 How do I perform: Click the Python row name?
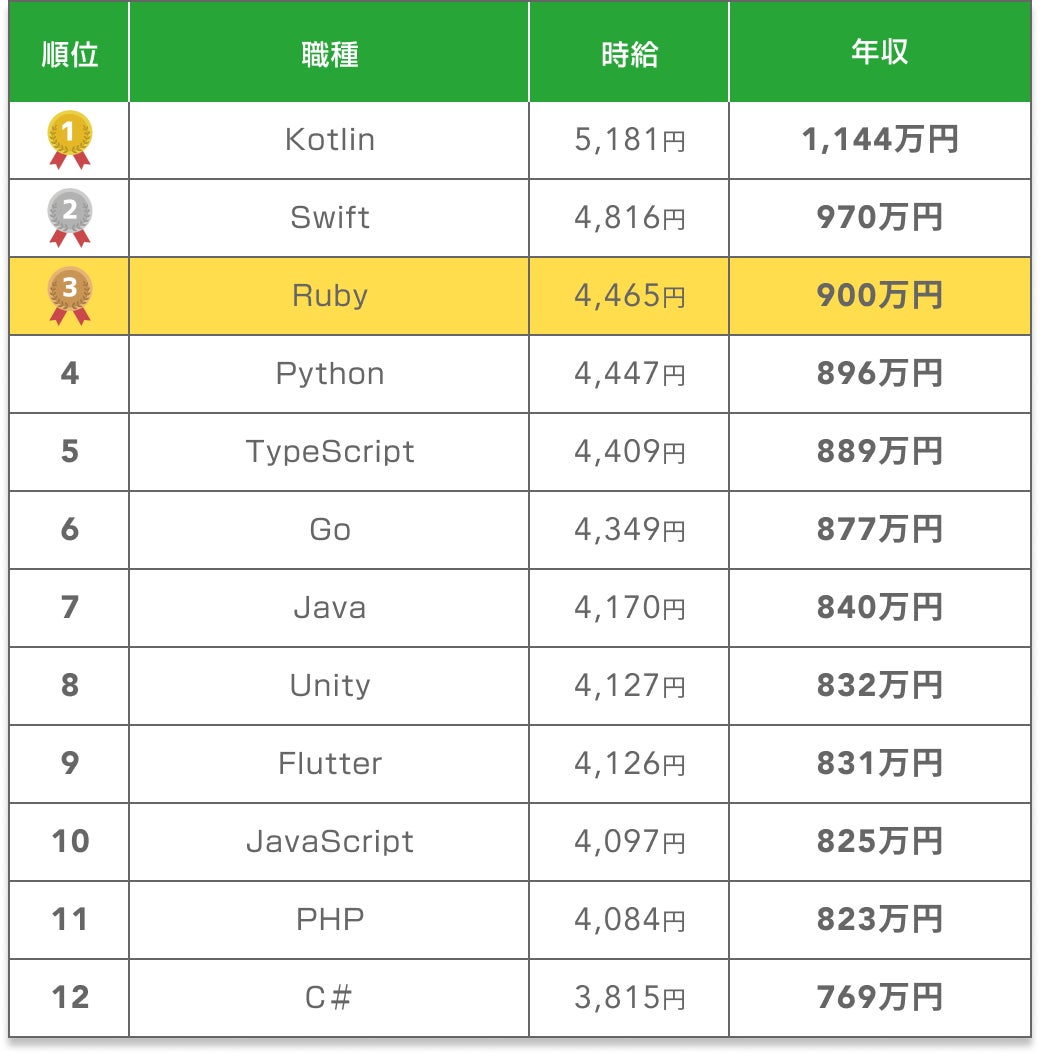click(x=329, y=373)
